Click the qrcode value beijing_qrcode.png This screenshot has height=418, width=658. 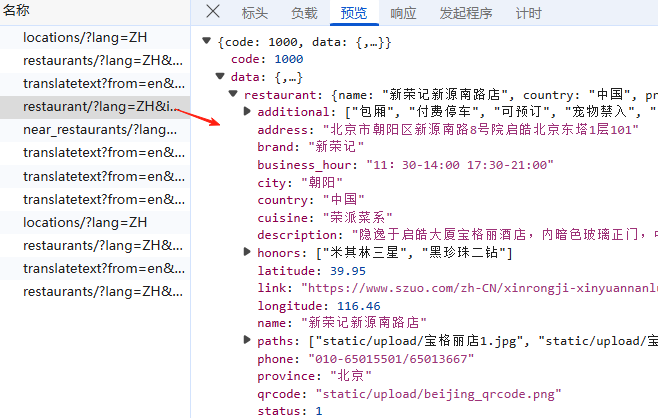pyautogui.click(x=438, y=394)
